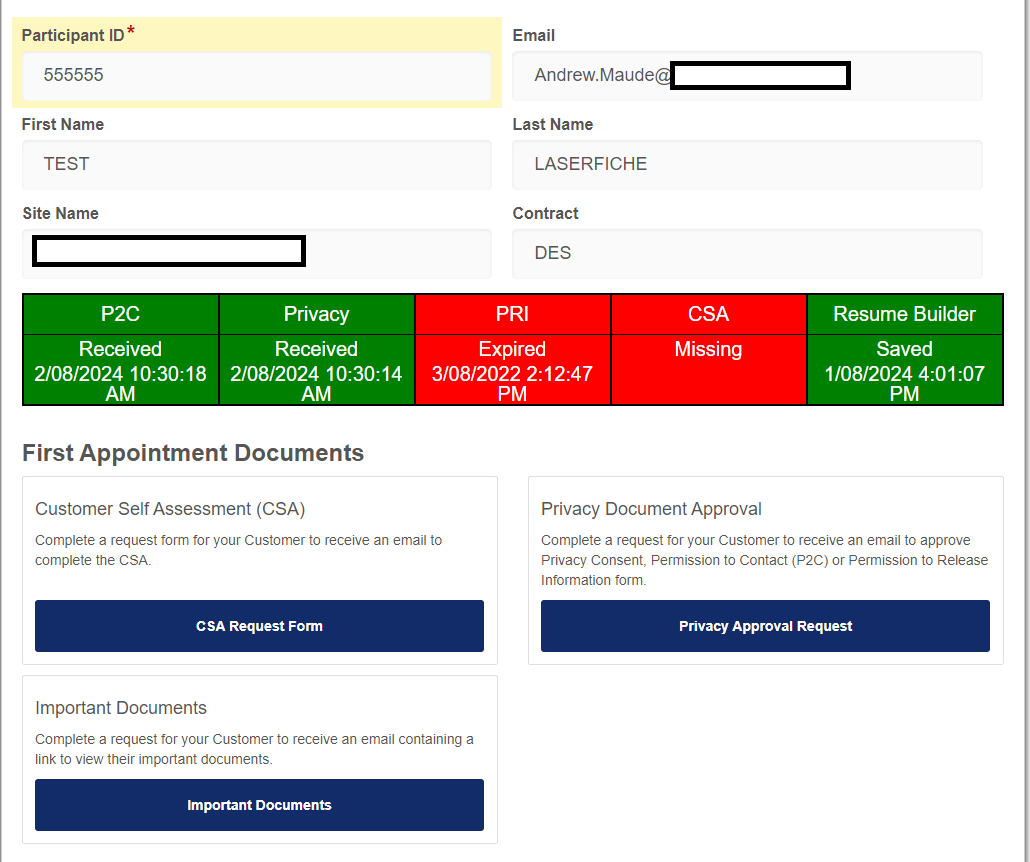The width and height of the screenshot is (1030, 862).
Task: Click the Site Name field
Action: click(257, 254)
